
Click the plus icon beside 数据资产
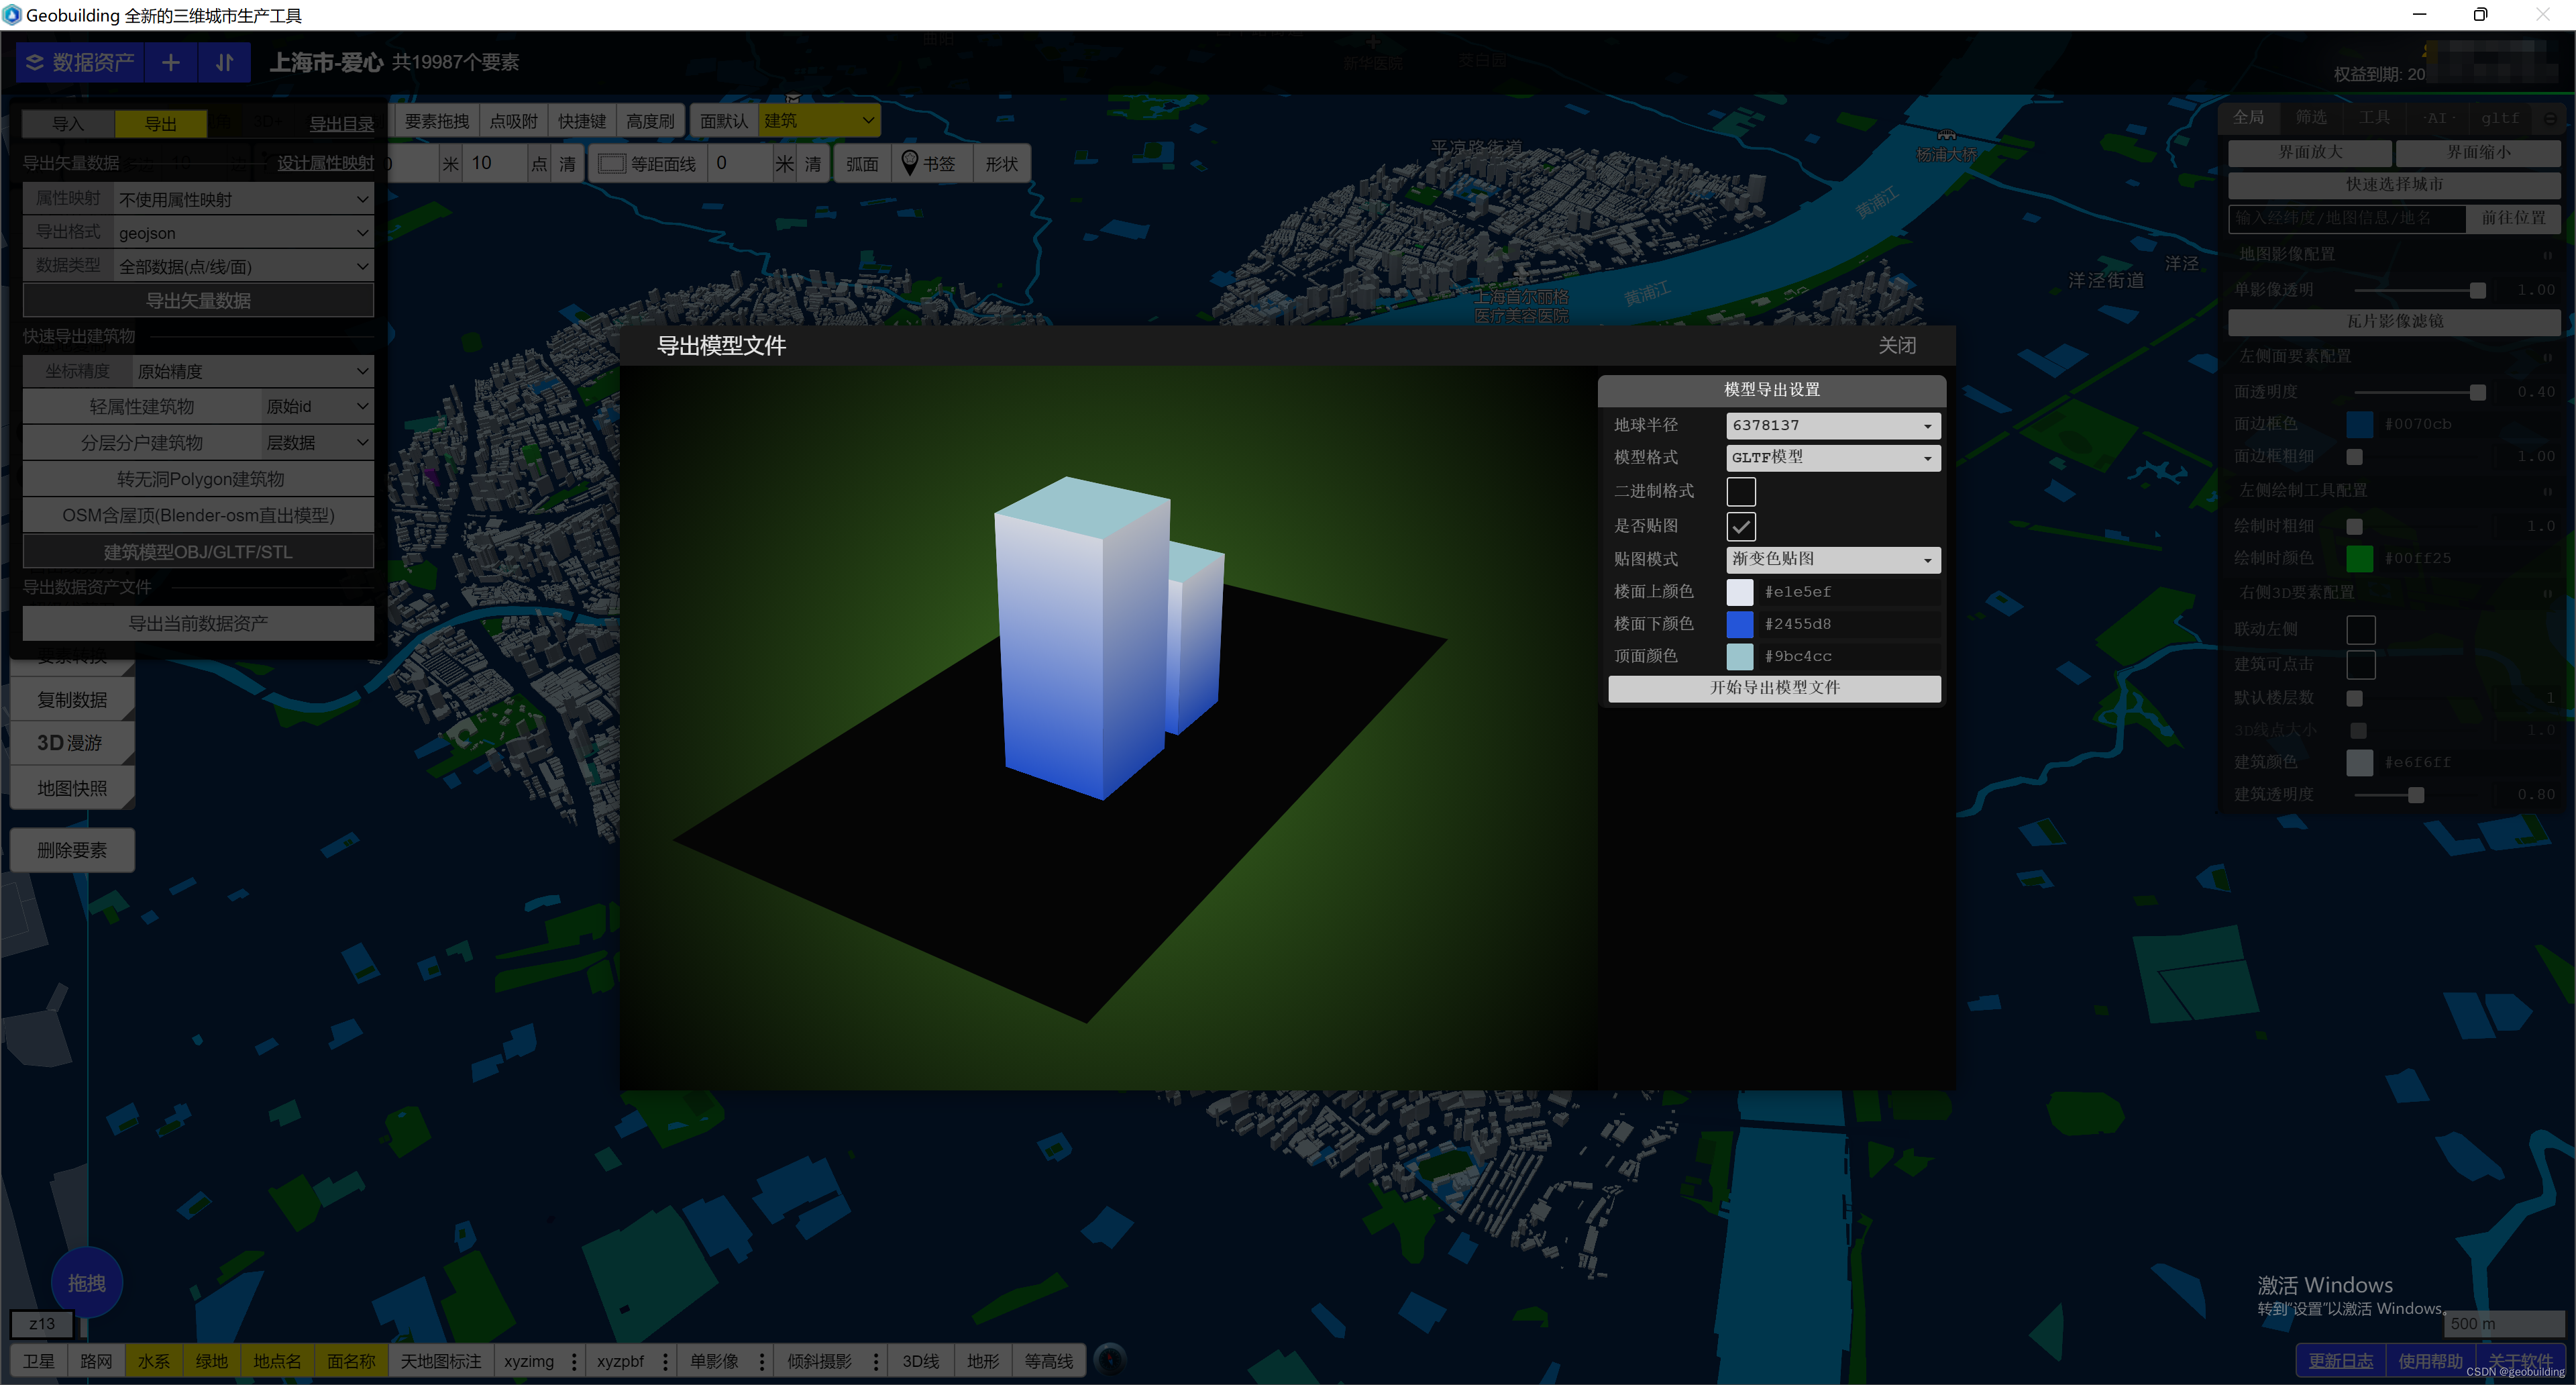click(x=171, y=62)
